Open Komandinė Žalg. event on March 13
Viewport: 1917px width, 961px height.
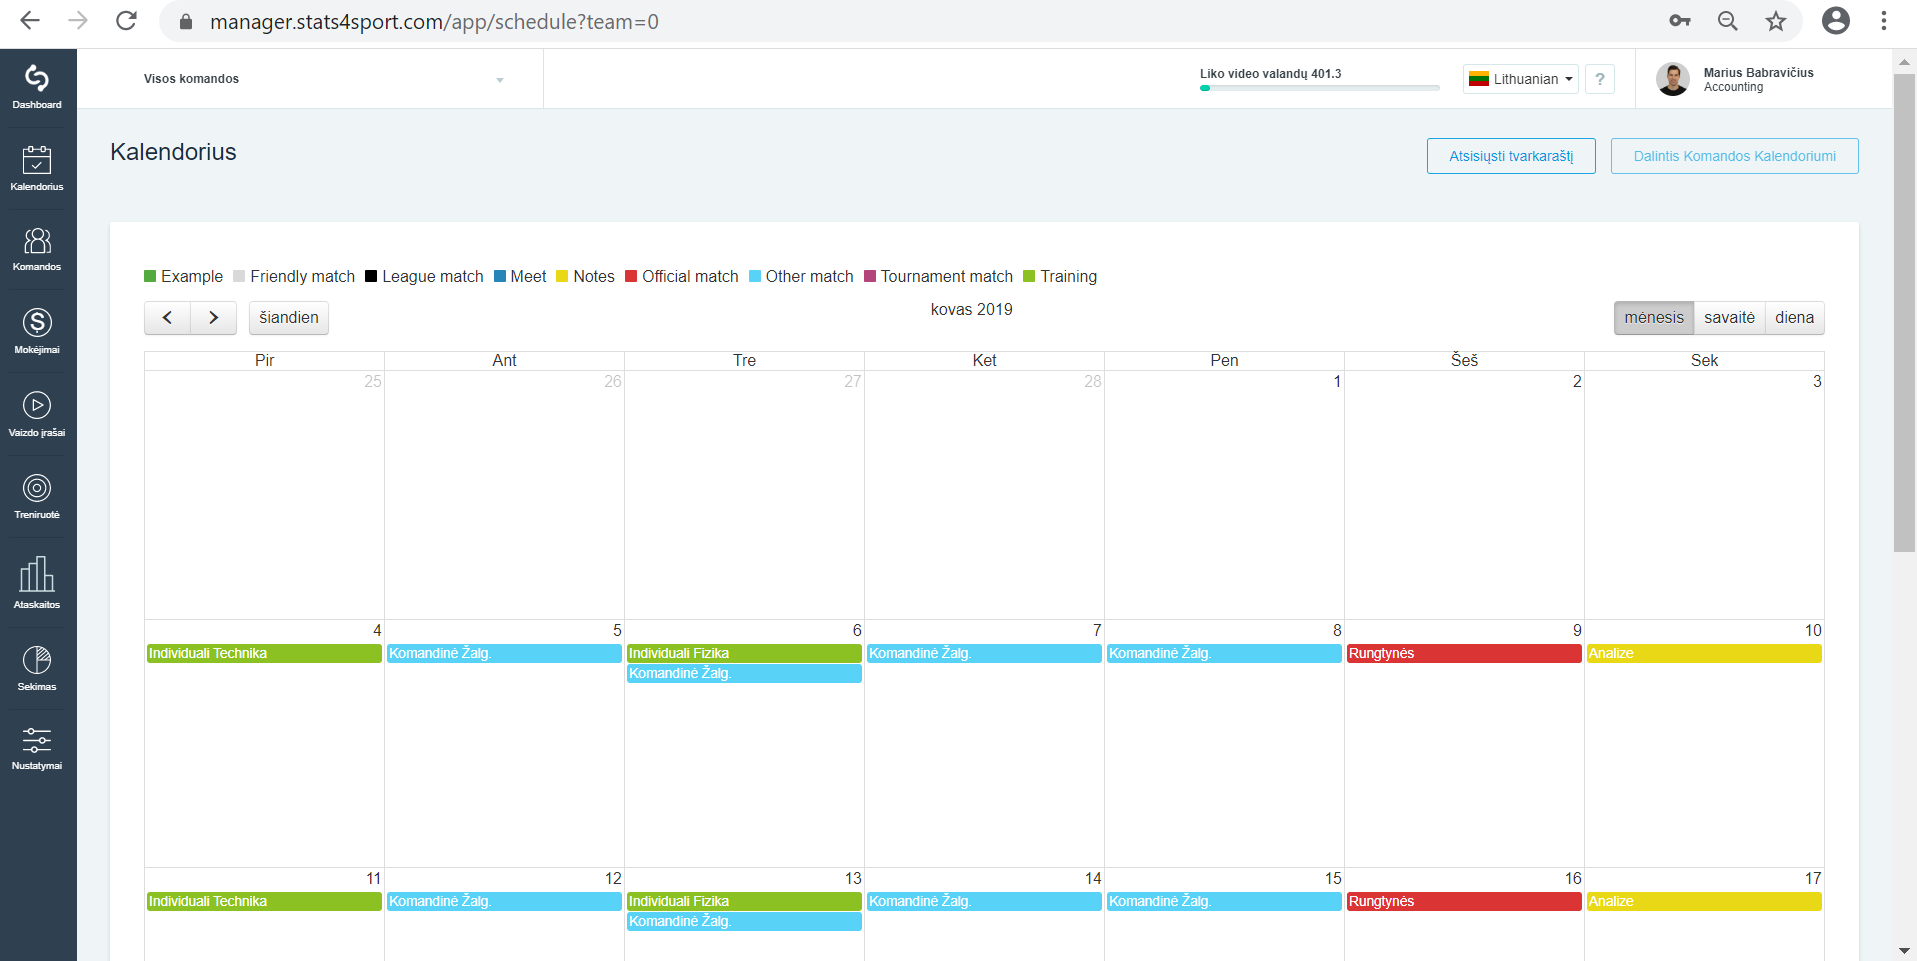click(x=744, y=921)
